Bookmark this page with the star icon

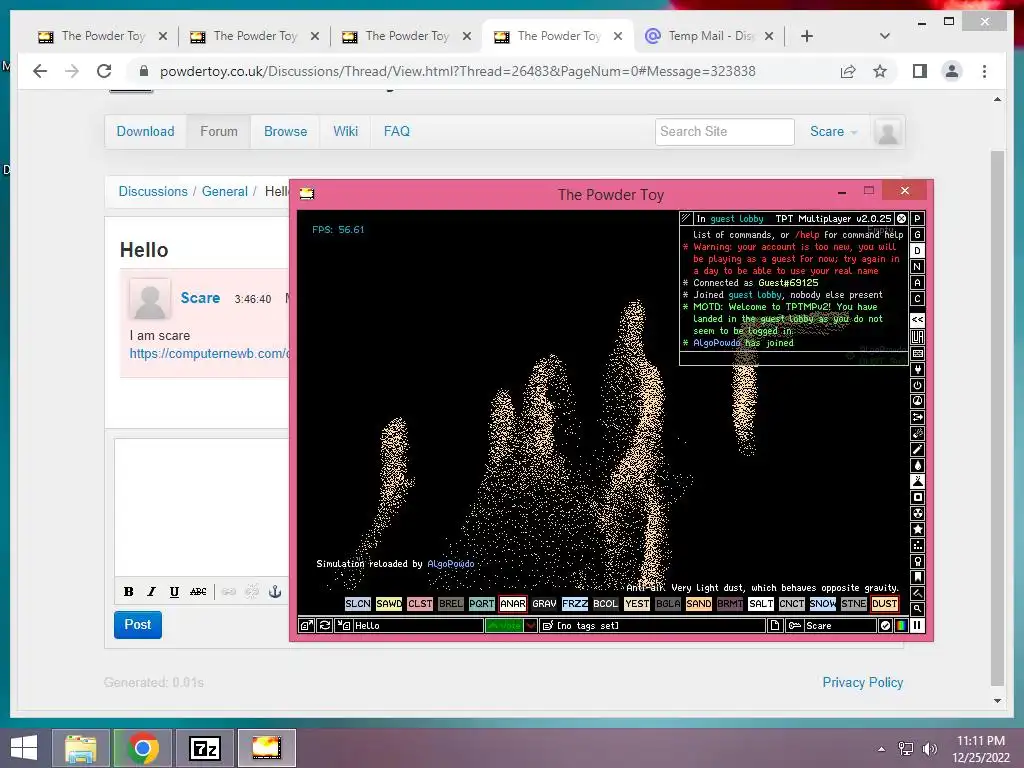880,71
